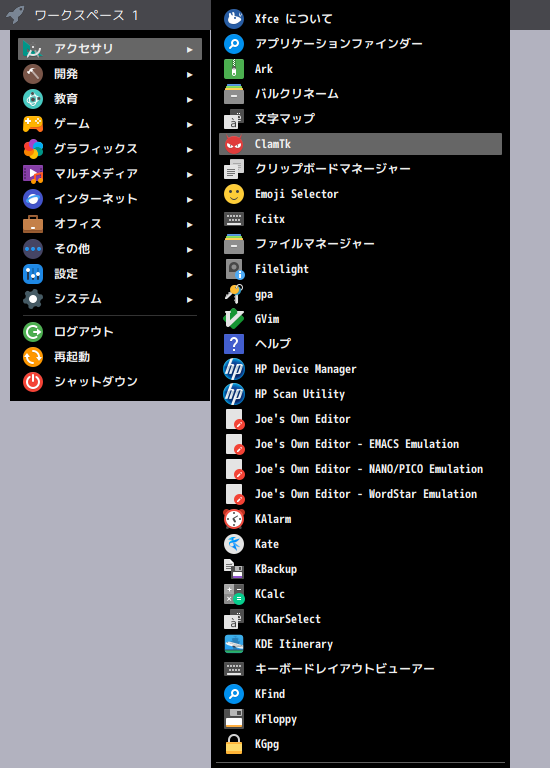This screenshot has height=768, width=550.
Task: Click the ゲーム controller icon
Action: pyautogui.click(x=33, y=124)
